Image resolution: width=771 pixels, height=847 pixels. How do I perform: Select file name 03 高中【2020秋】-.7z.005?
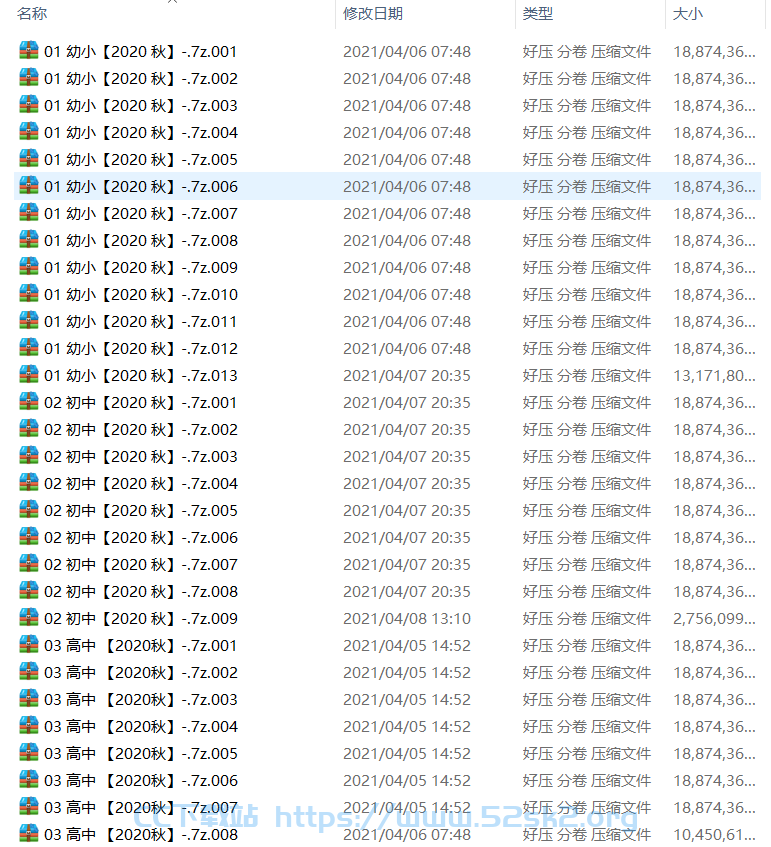[140, 754]
